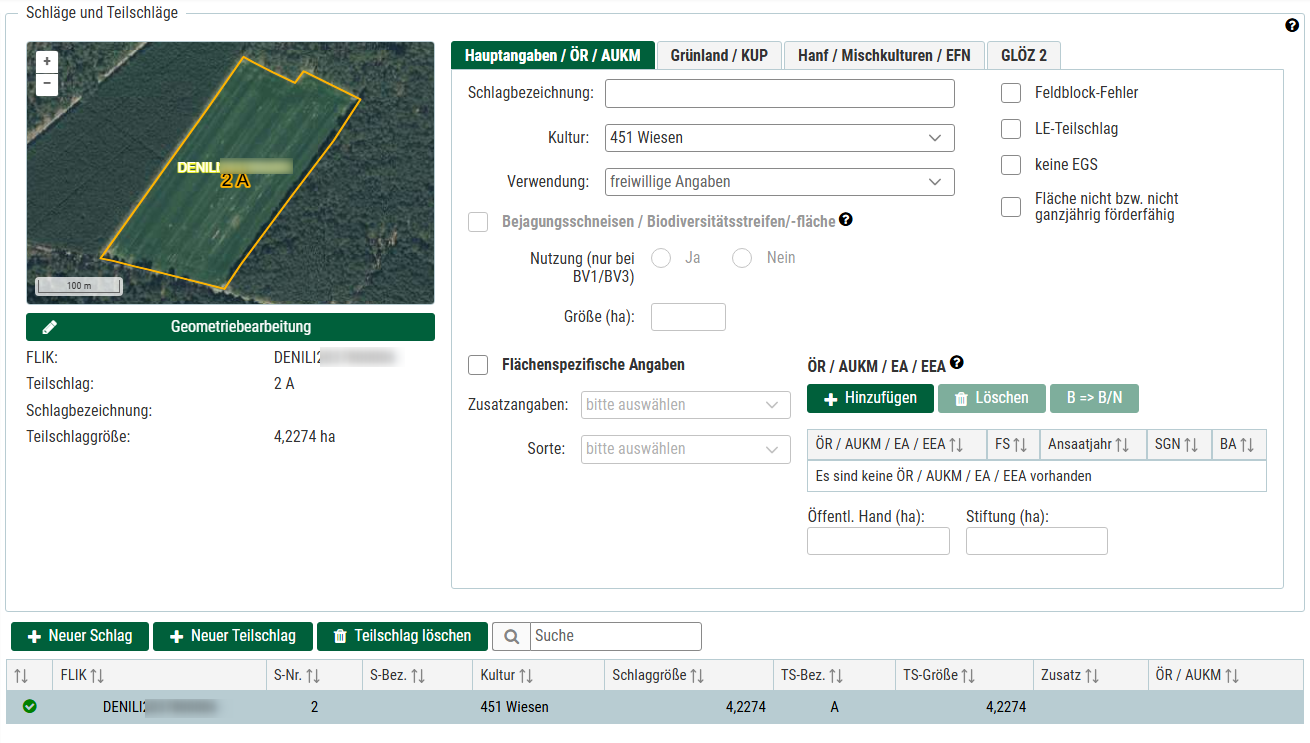This screenshot has height=743, width=1310.
Task: Click the green status checkmark in table row
Action: (30, 707)
